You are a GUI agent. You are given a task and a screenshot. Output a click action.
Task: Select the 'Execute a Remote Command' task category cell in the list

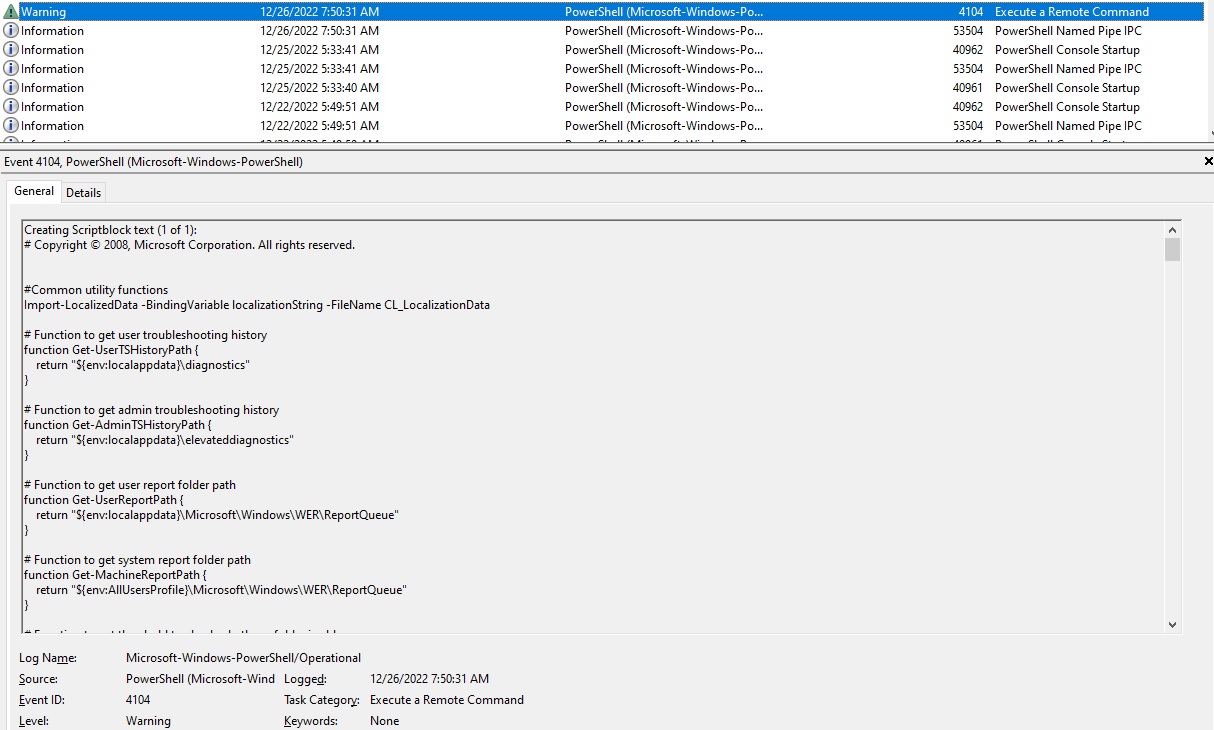(1072, 12)
